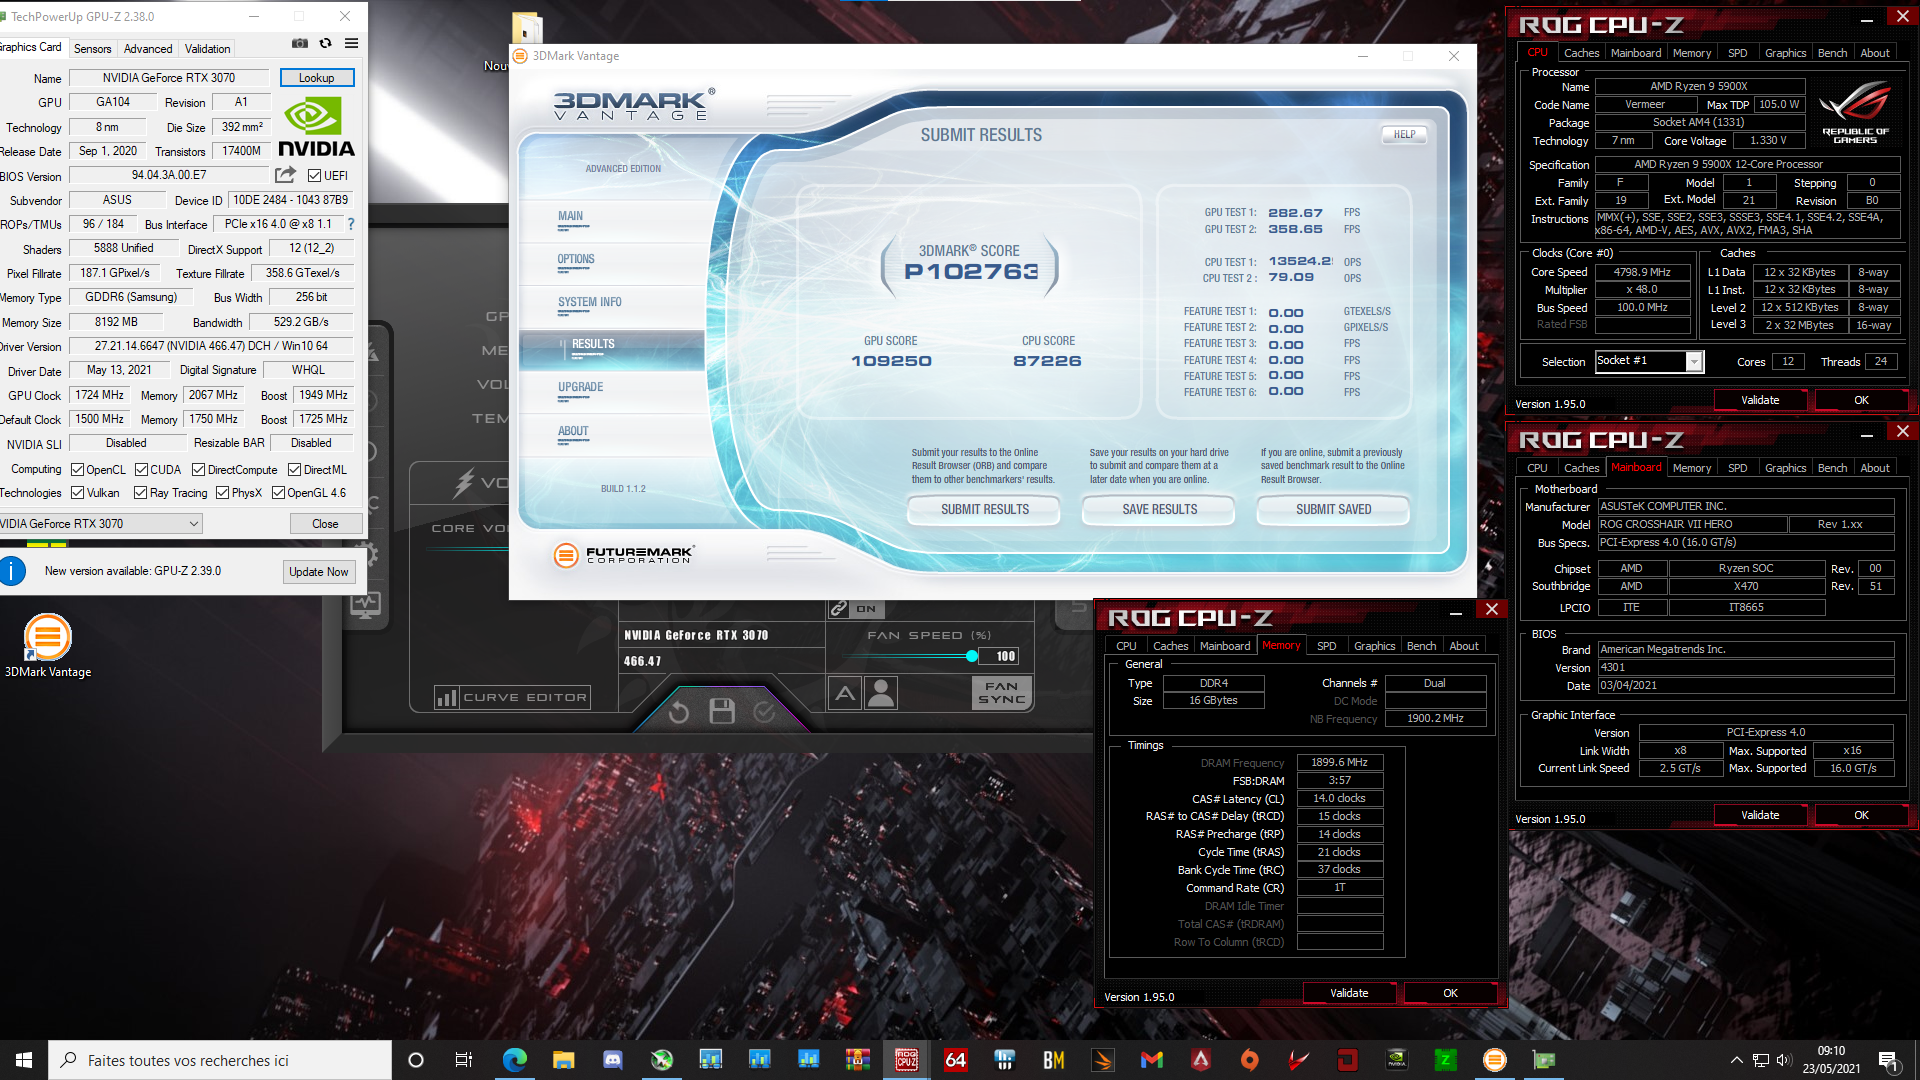The width and height of the screenshot is (1920, 1080).
Task: Switch to ROG CPU-Z taskbar icon
Action: (x=907, y=1060)
